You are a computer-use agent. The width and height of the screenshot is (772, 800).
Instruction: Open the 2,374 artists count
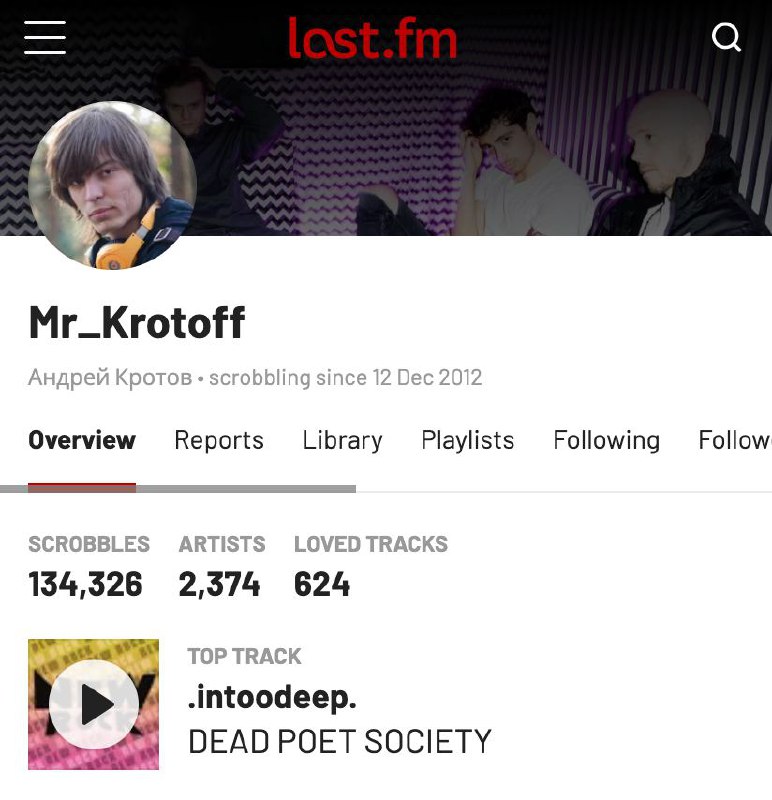[219, 584]
